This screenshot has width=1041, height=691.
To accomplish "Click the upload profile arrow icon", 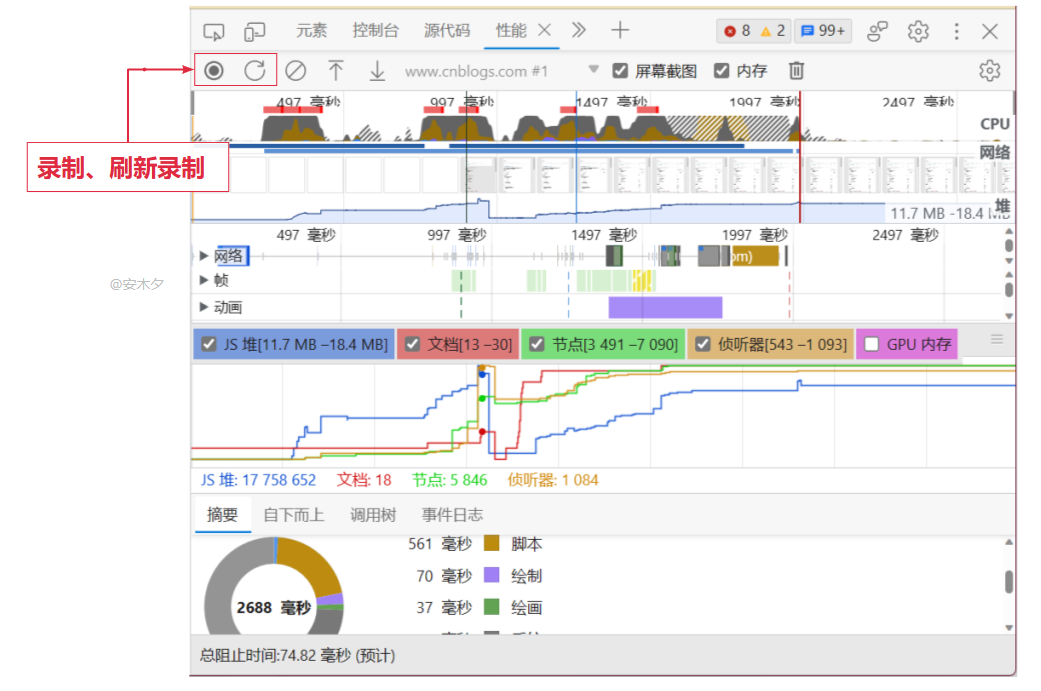I will (336, 71).
